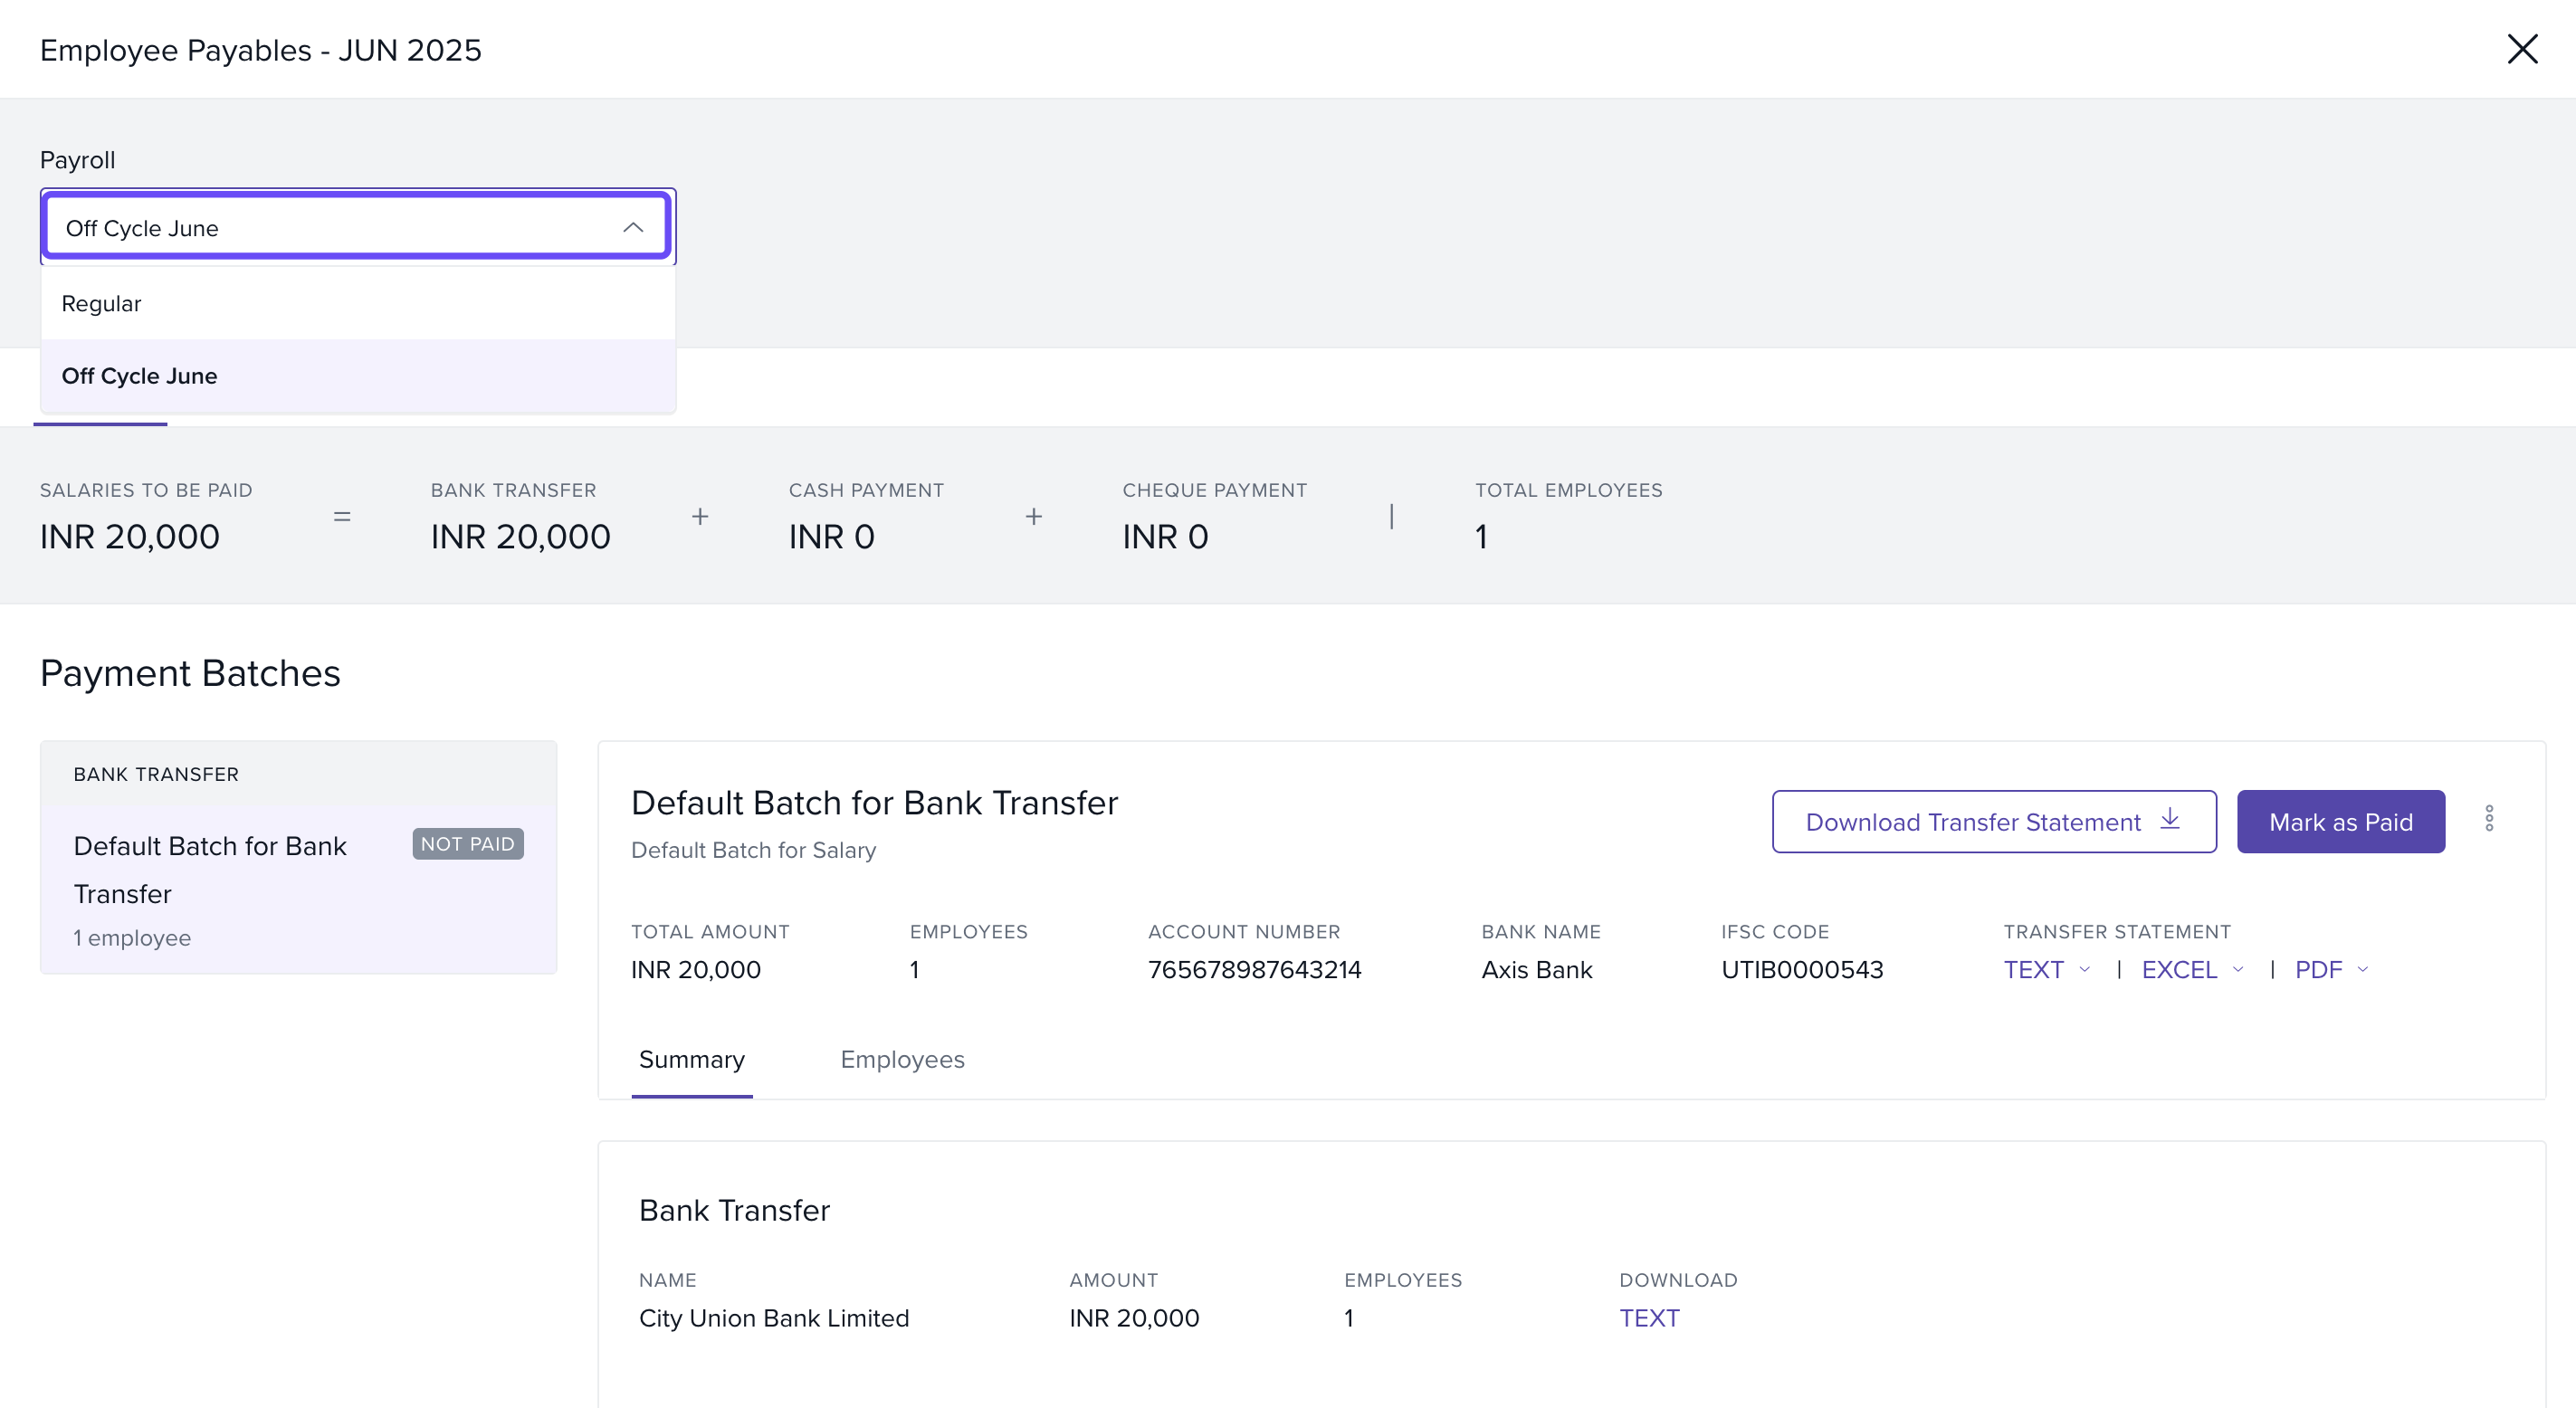Click the small chevron beside PDF
The width and height of the screenshot is (2576, 1408).
(2363, 969)
